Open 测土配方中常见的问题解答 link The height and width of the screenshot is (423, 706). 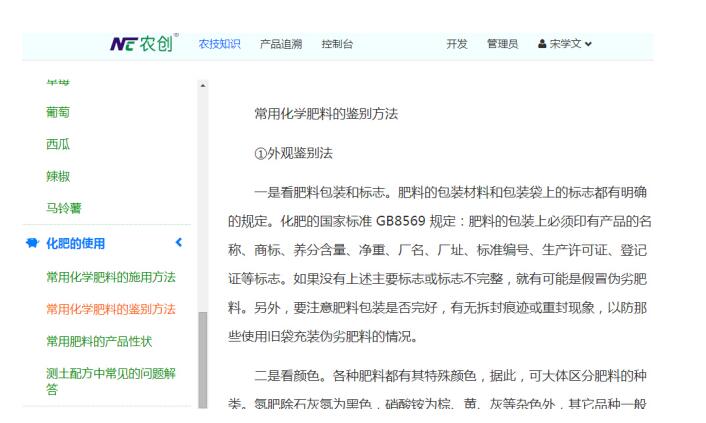click(110, 380)
